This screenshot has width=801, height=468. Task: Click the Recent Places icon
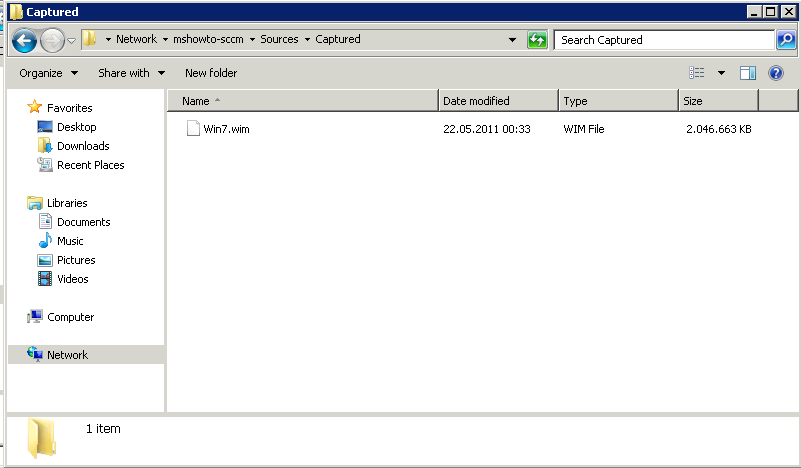coord(45,165)
